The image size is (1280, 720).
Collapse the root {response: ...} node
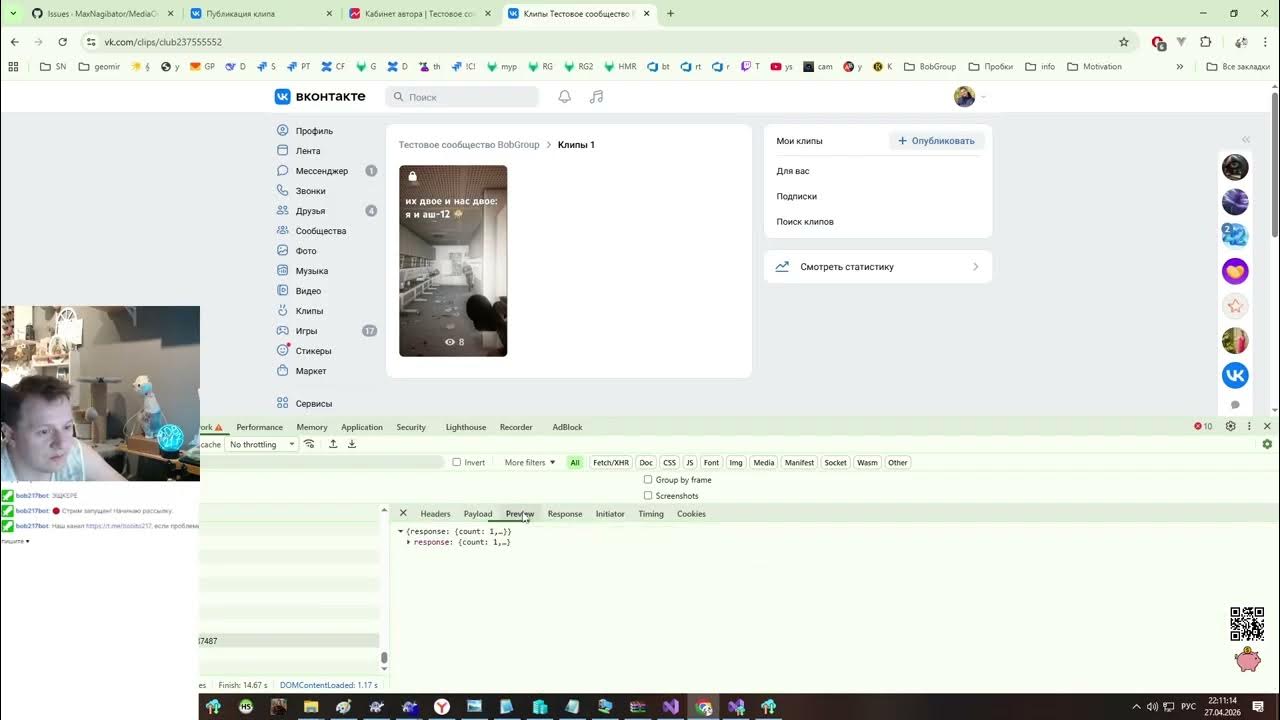pyautogui.click(x=401, y=532)
